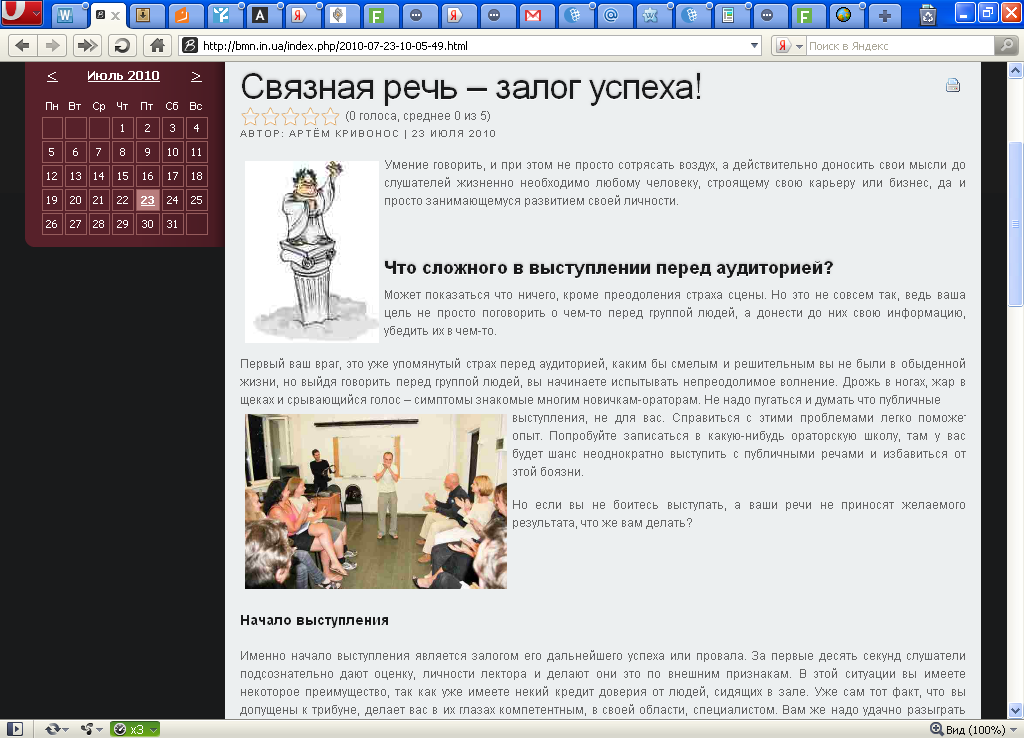The image size is (1024, 738).
Task: Open the search engine dropdown next to Yandex icon
Action: [x=797, y=45]
